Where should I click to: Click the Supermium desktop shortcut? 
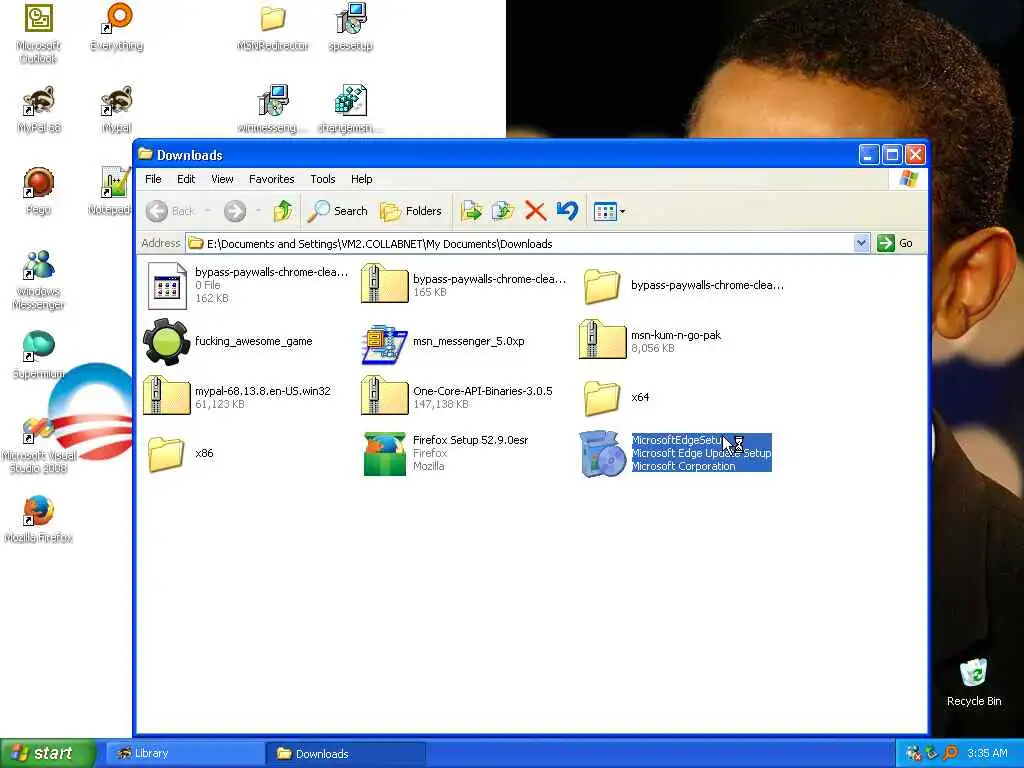tap(39, 347)
